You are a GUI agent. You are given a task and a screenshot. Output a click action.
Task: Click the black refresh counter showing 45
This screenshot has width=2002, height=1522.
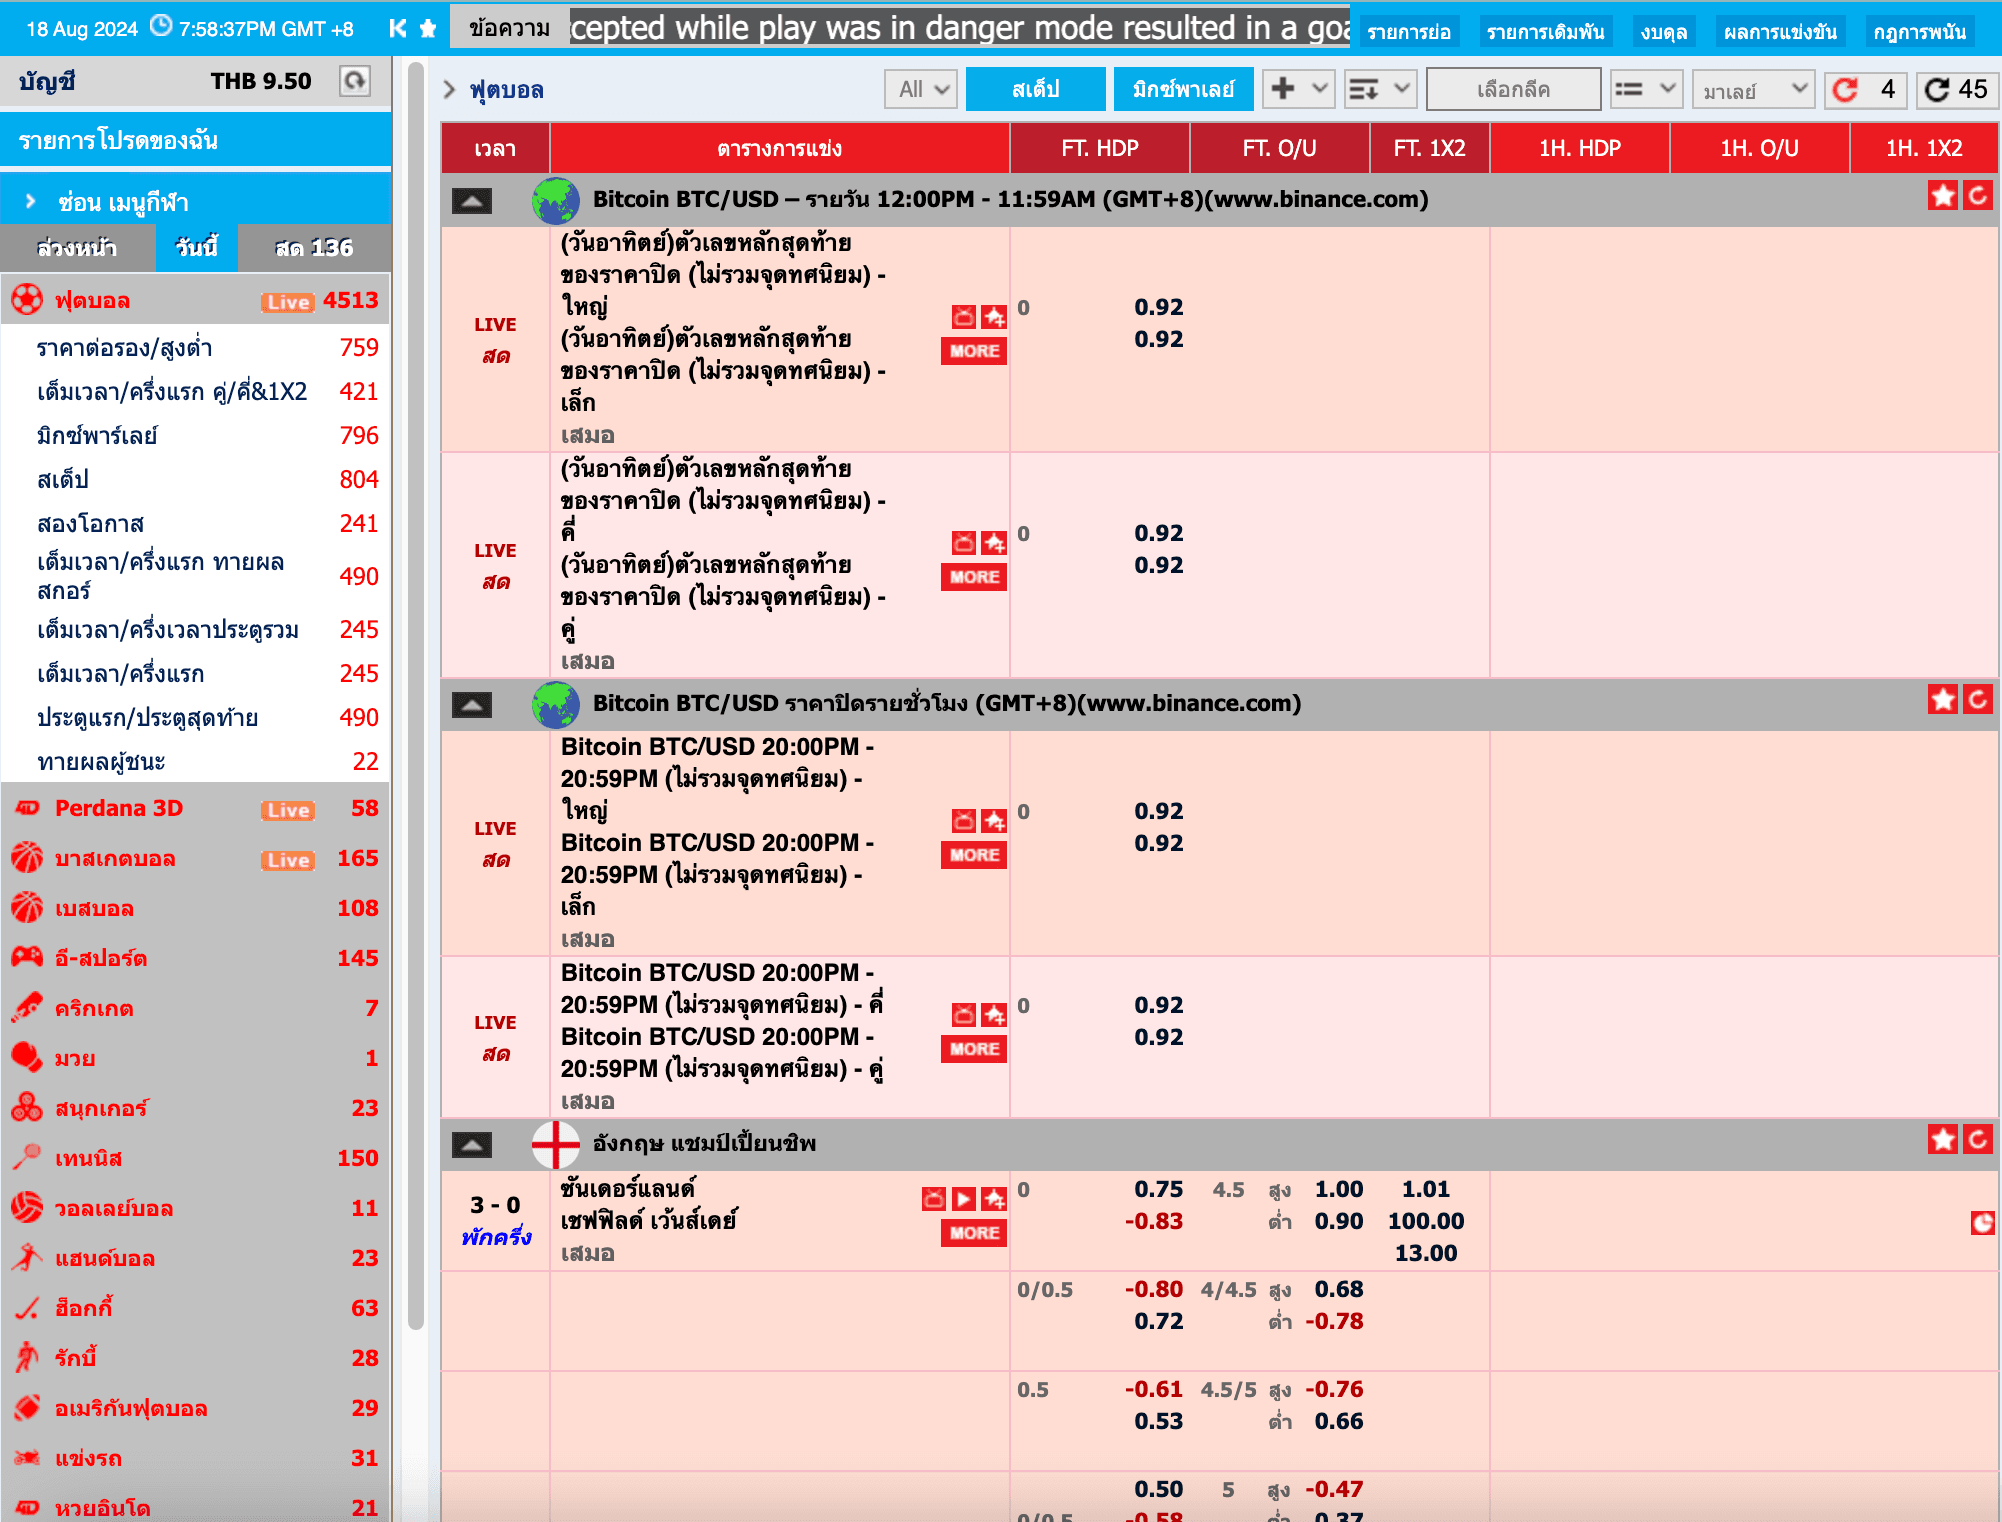[x=1956, y=90]
